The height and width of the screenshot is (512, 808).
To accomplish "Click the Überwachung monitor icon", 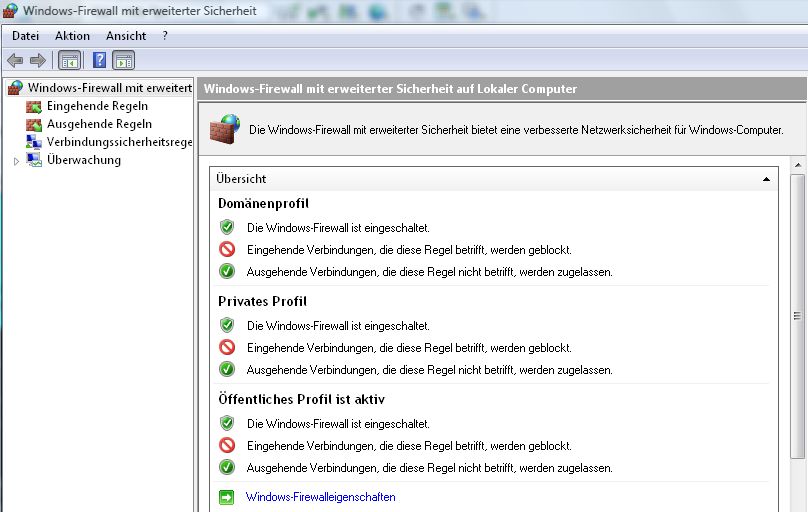I will (x=34, y=160).
